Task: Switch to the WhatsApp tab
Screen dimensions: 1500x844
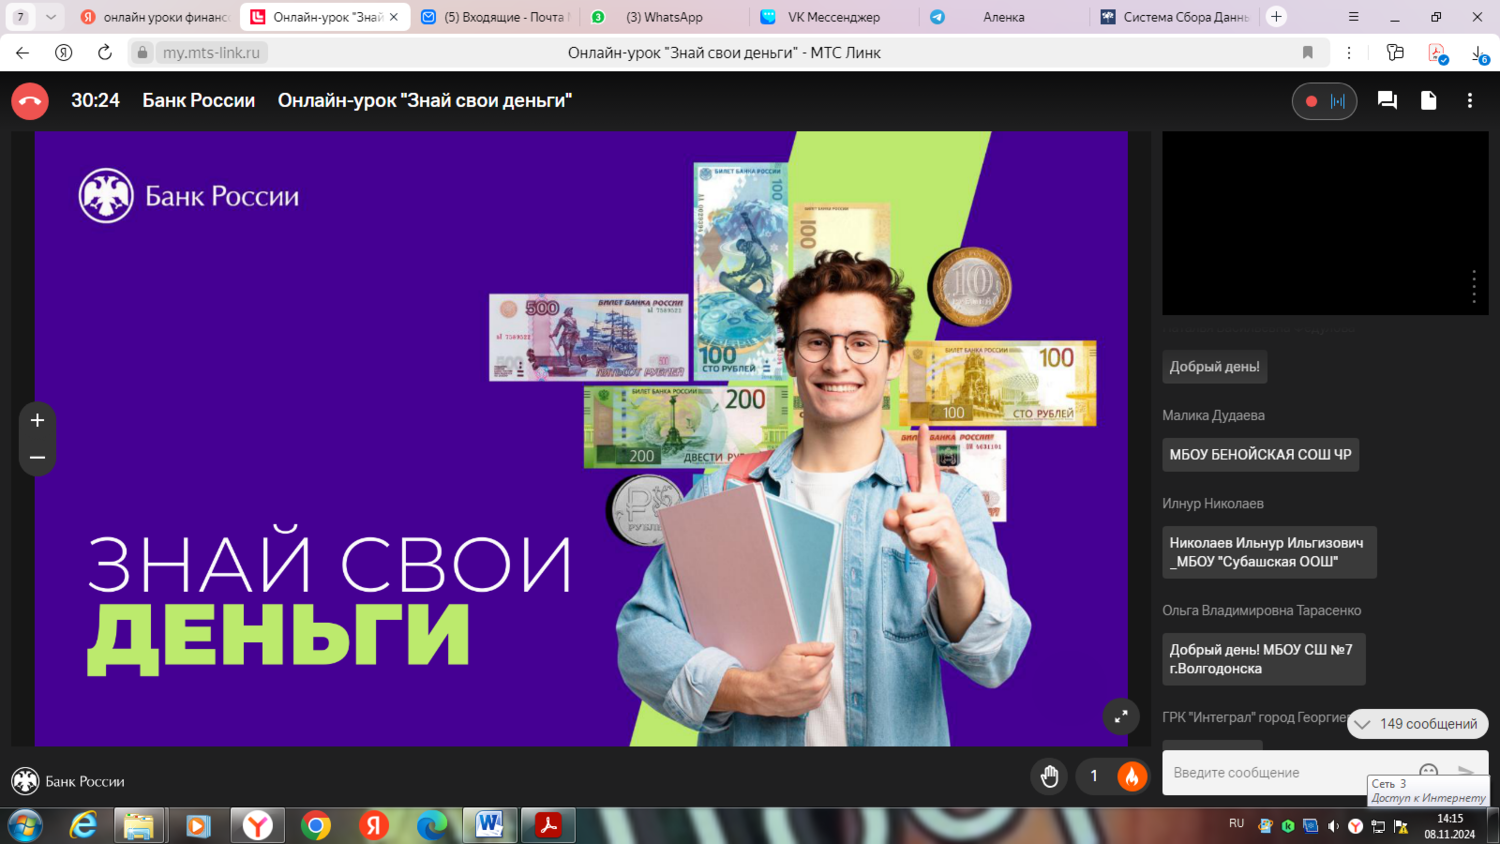Action: [664, 17]
